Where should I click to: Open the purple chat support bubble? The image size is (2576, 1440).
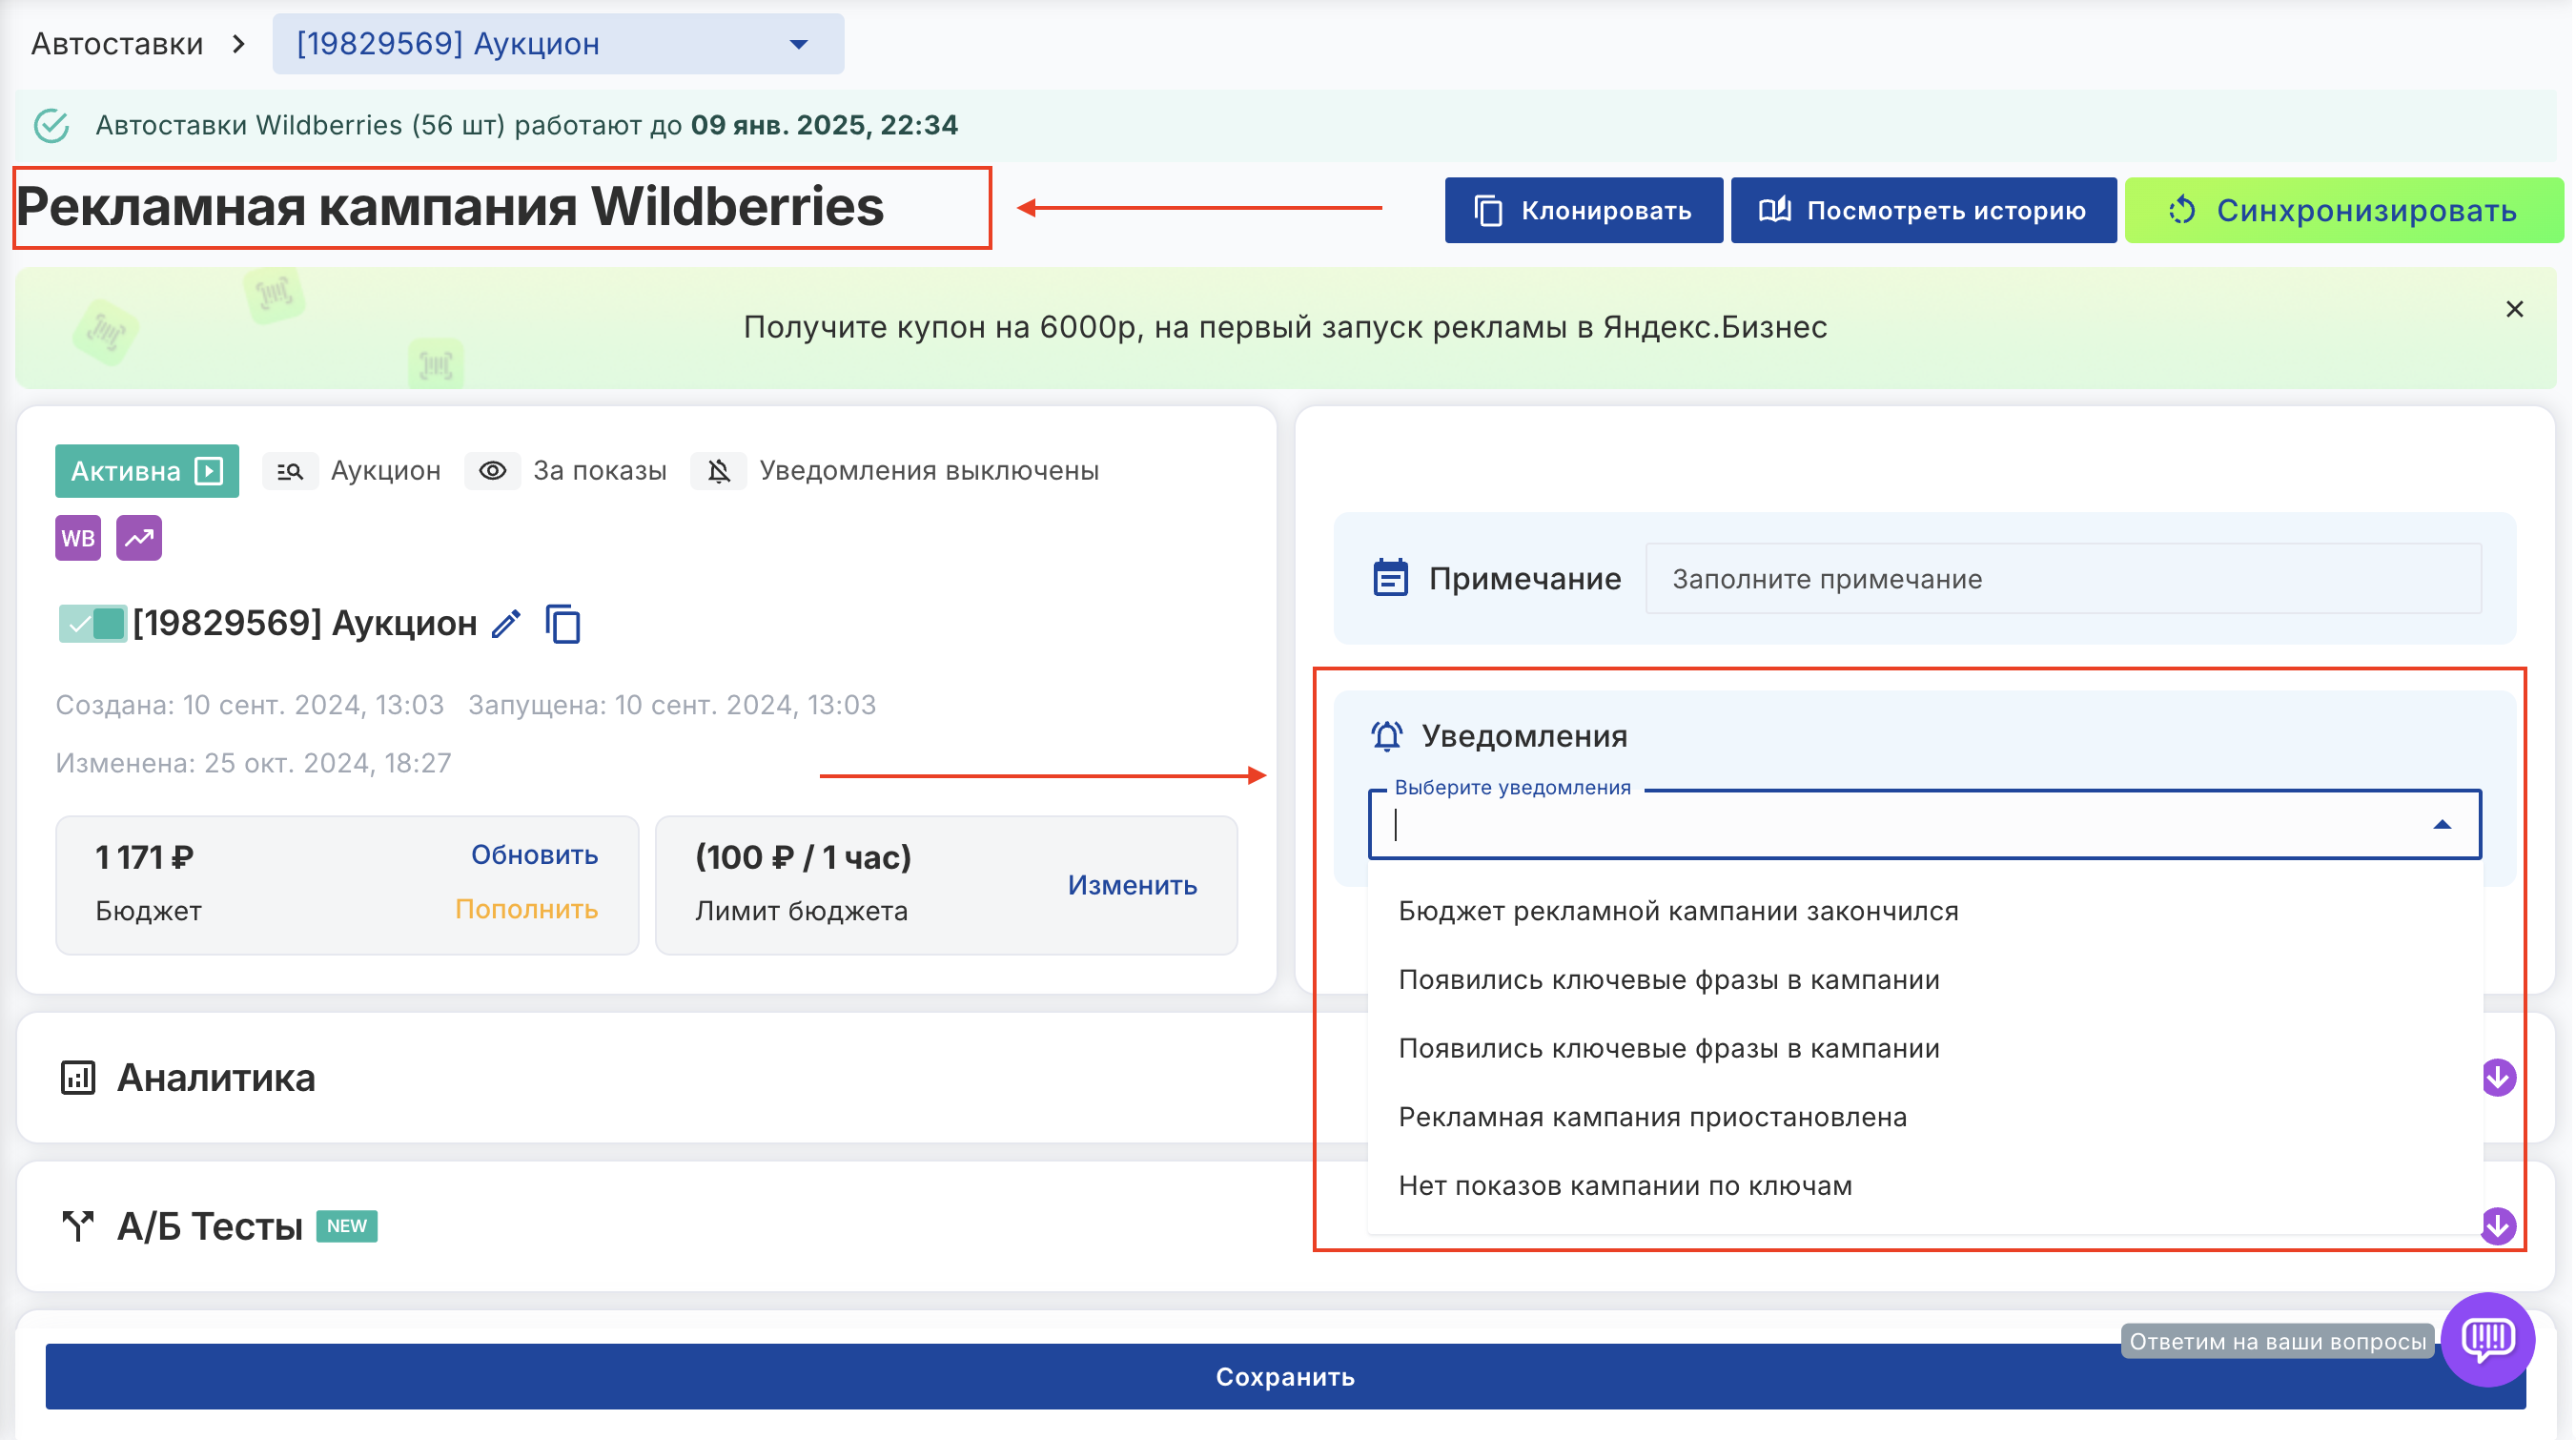click(2486, 1340)
